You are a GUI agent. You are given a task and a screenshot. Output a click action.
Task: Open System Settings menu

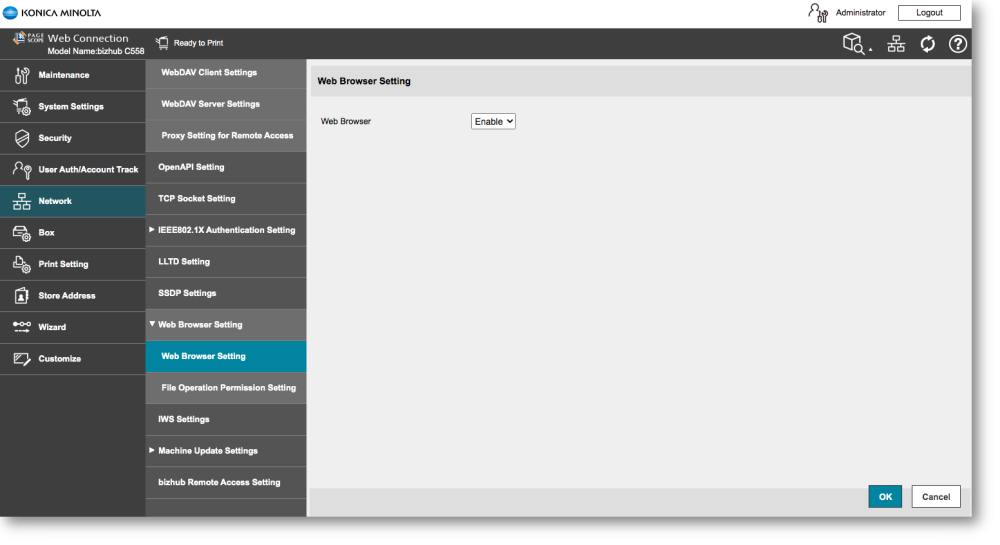tap(73, 106)
